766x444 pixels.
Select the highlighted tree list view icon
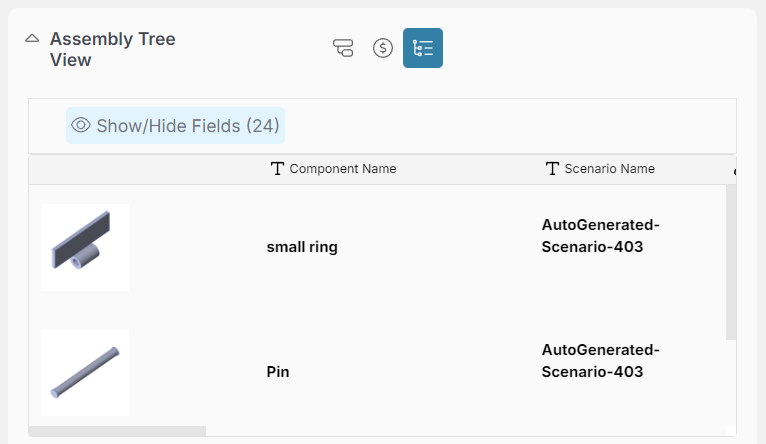(x=423, y=48)
